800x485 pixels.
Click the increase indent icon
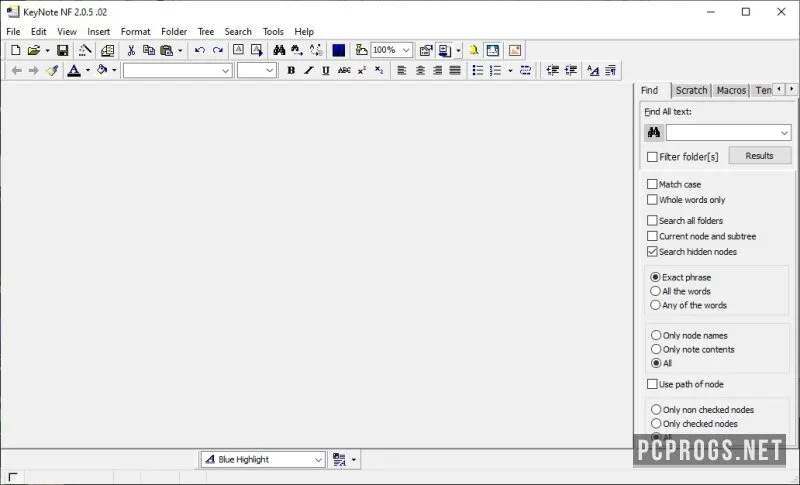[x=570, y=70]
